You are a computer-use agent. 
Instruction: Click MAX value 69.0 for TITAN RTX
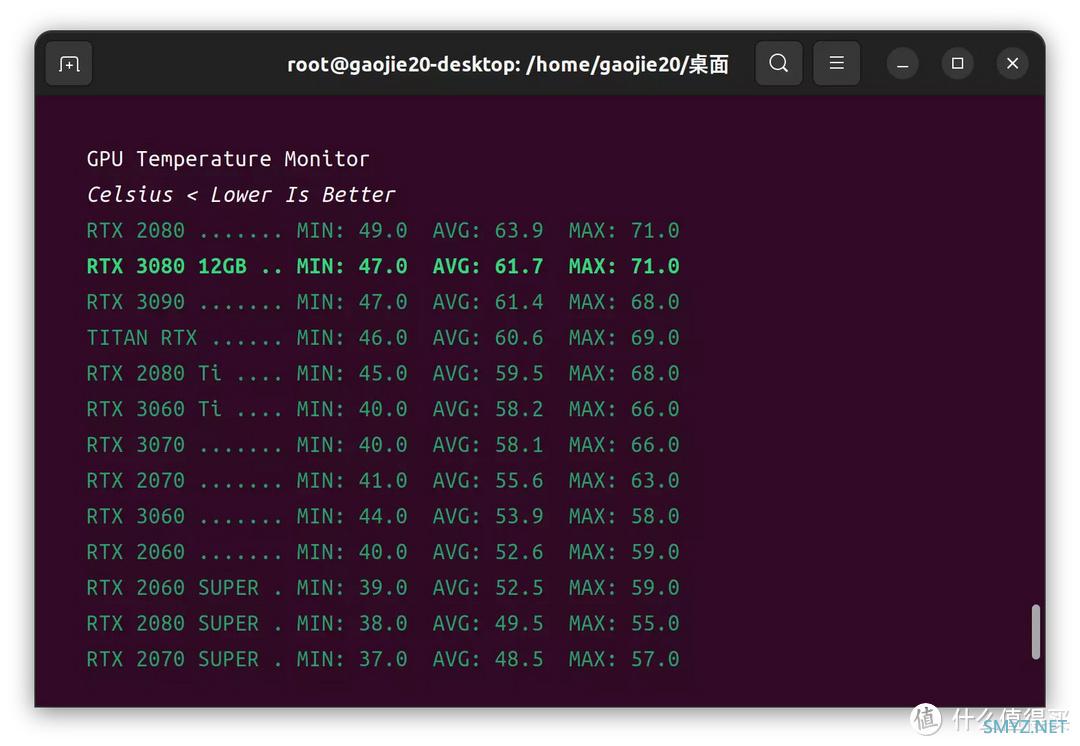tap(655, 338)
